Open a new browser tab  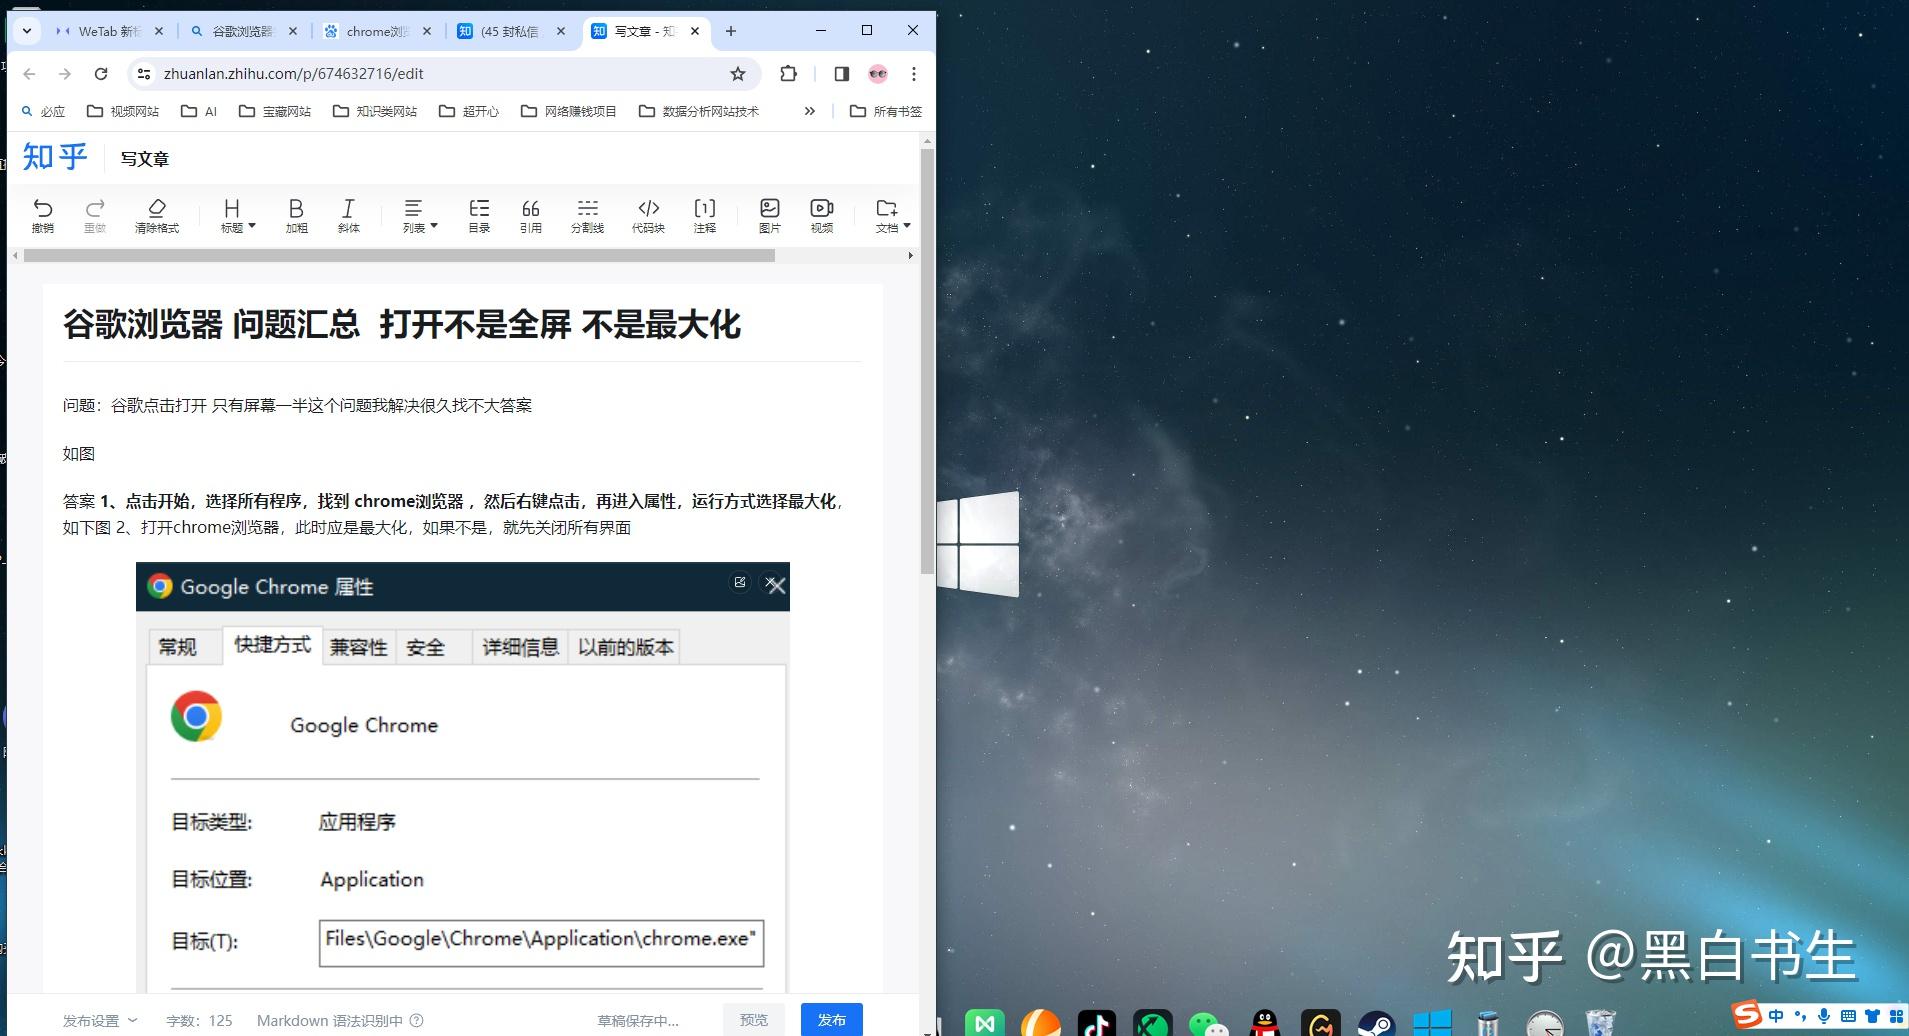[x=731, y=31]
